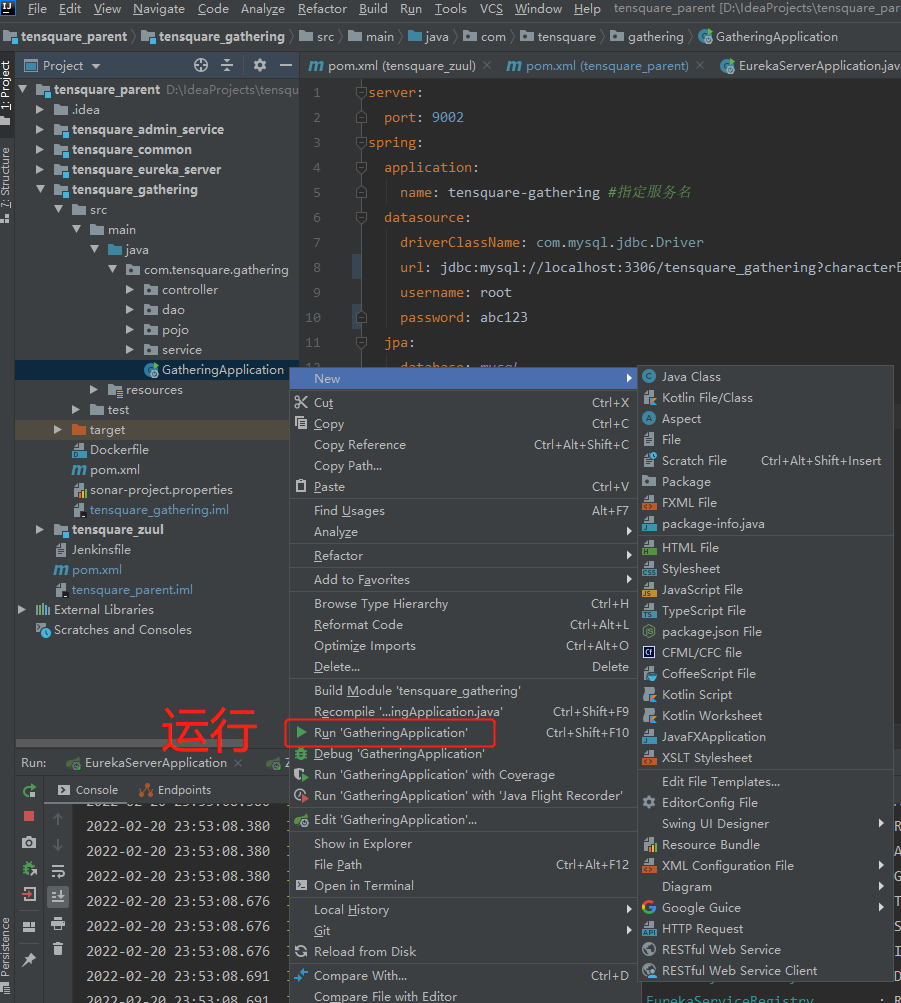Expand the target folder
The width and height of the screenshot is (901, 1003).
(58, 429)
